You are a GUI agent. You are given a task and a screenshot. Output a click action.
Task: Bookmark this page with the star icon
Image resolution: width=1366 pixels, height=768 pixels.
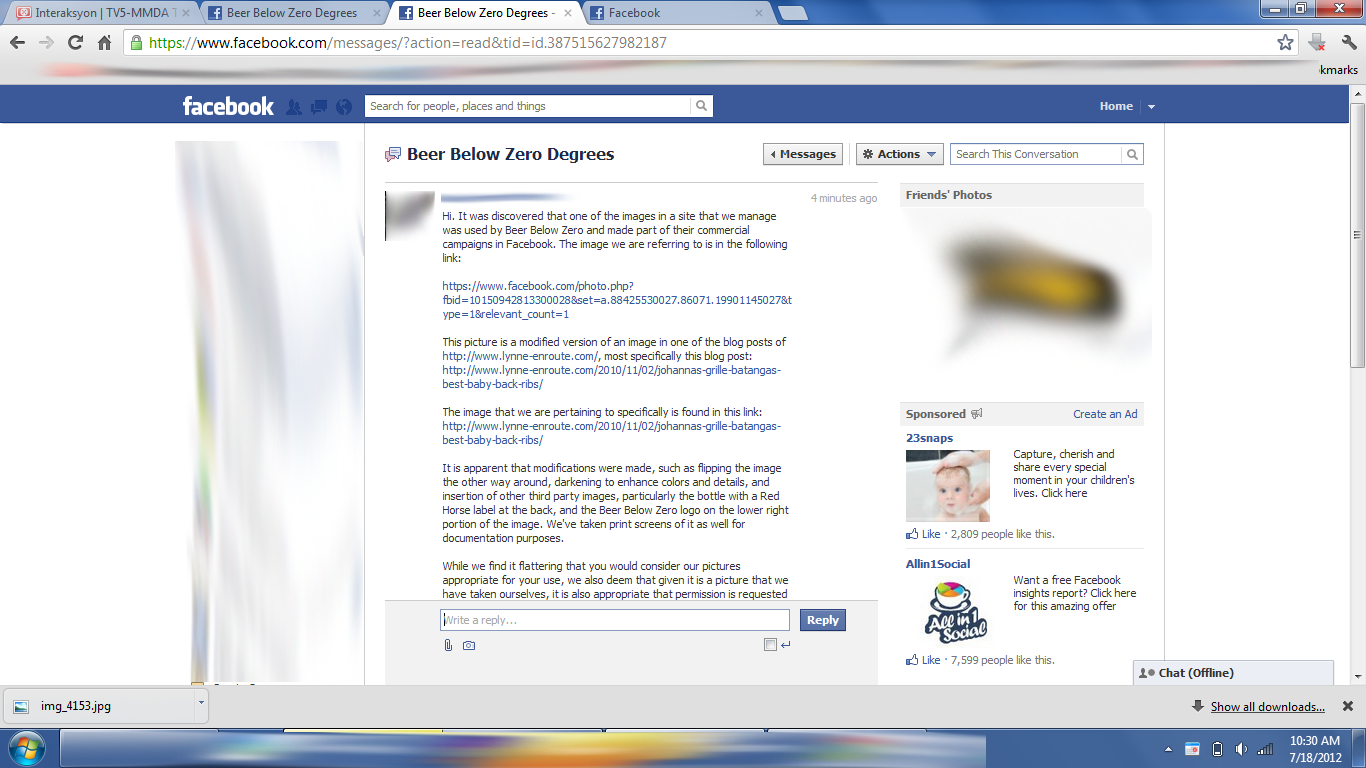[1286, 43]
